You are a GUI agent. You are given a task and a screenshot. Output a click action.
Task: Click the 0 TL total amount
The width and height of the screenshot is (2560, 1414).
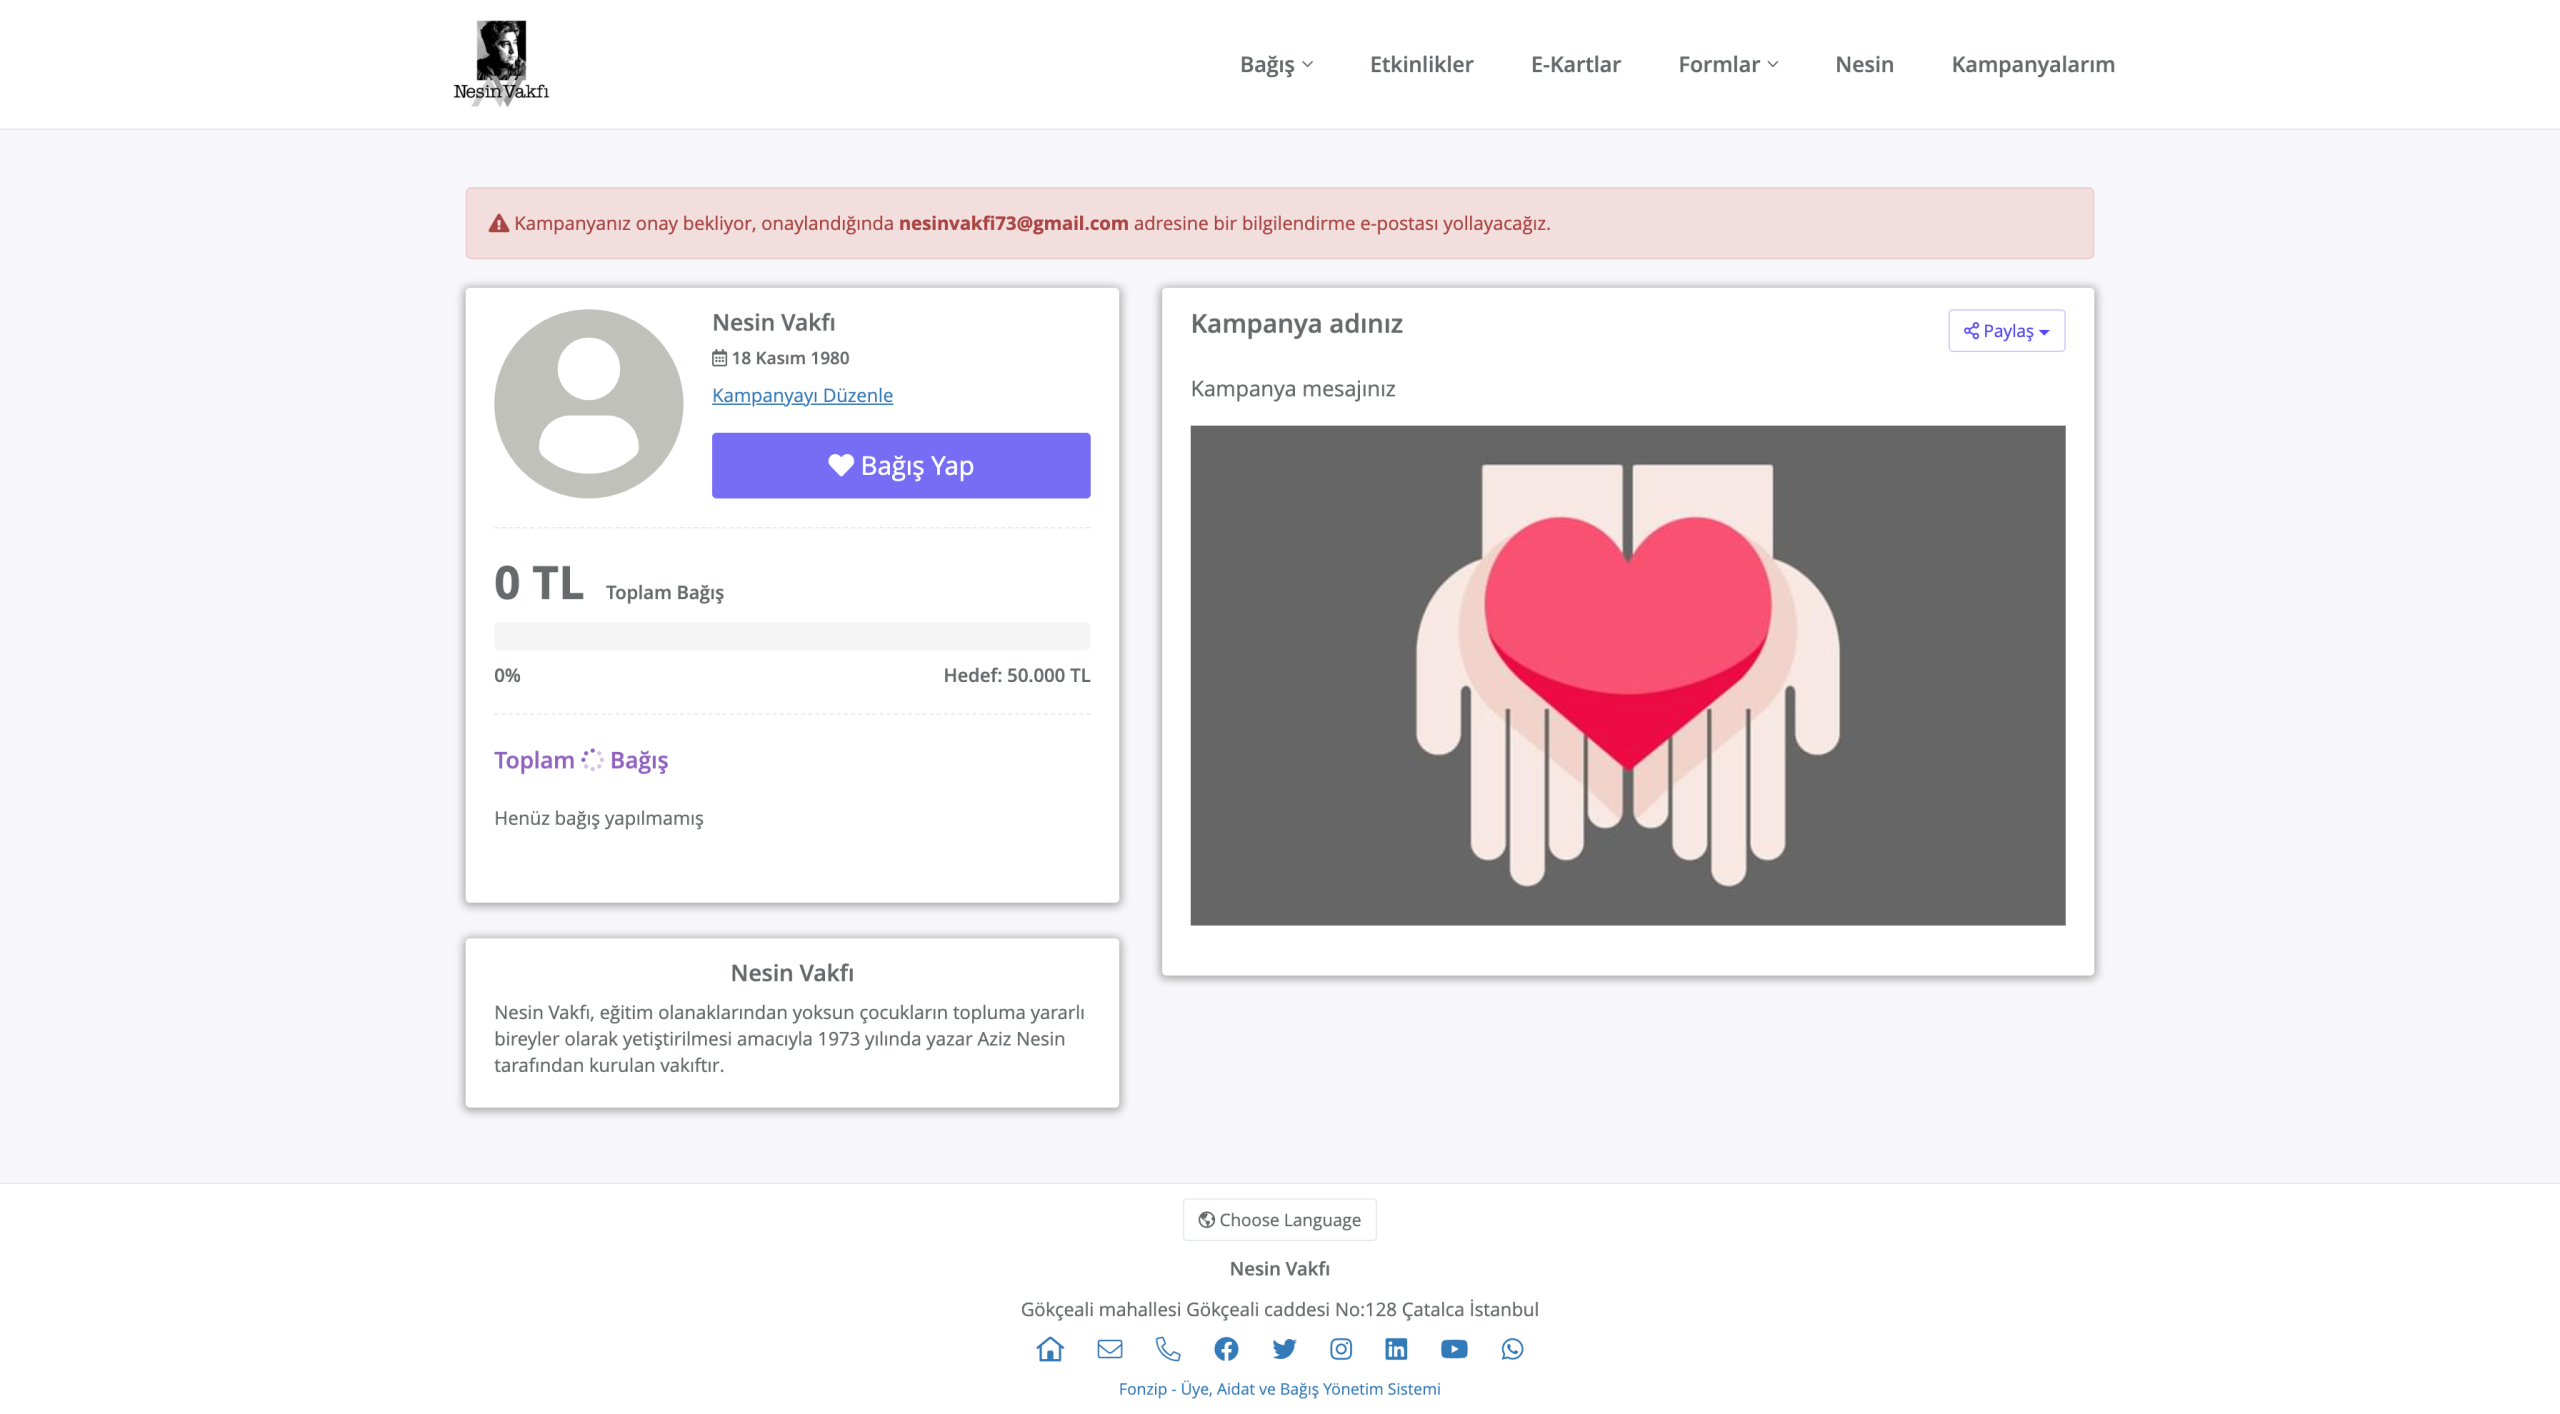click(539, 583)
